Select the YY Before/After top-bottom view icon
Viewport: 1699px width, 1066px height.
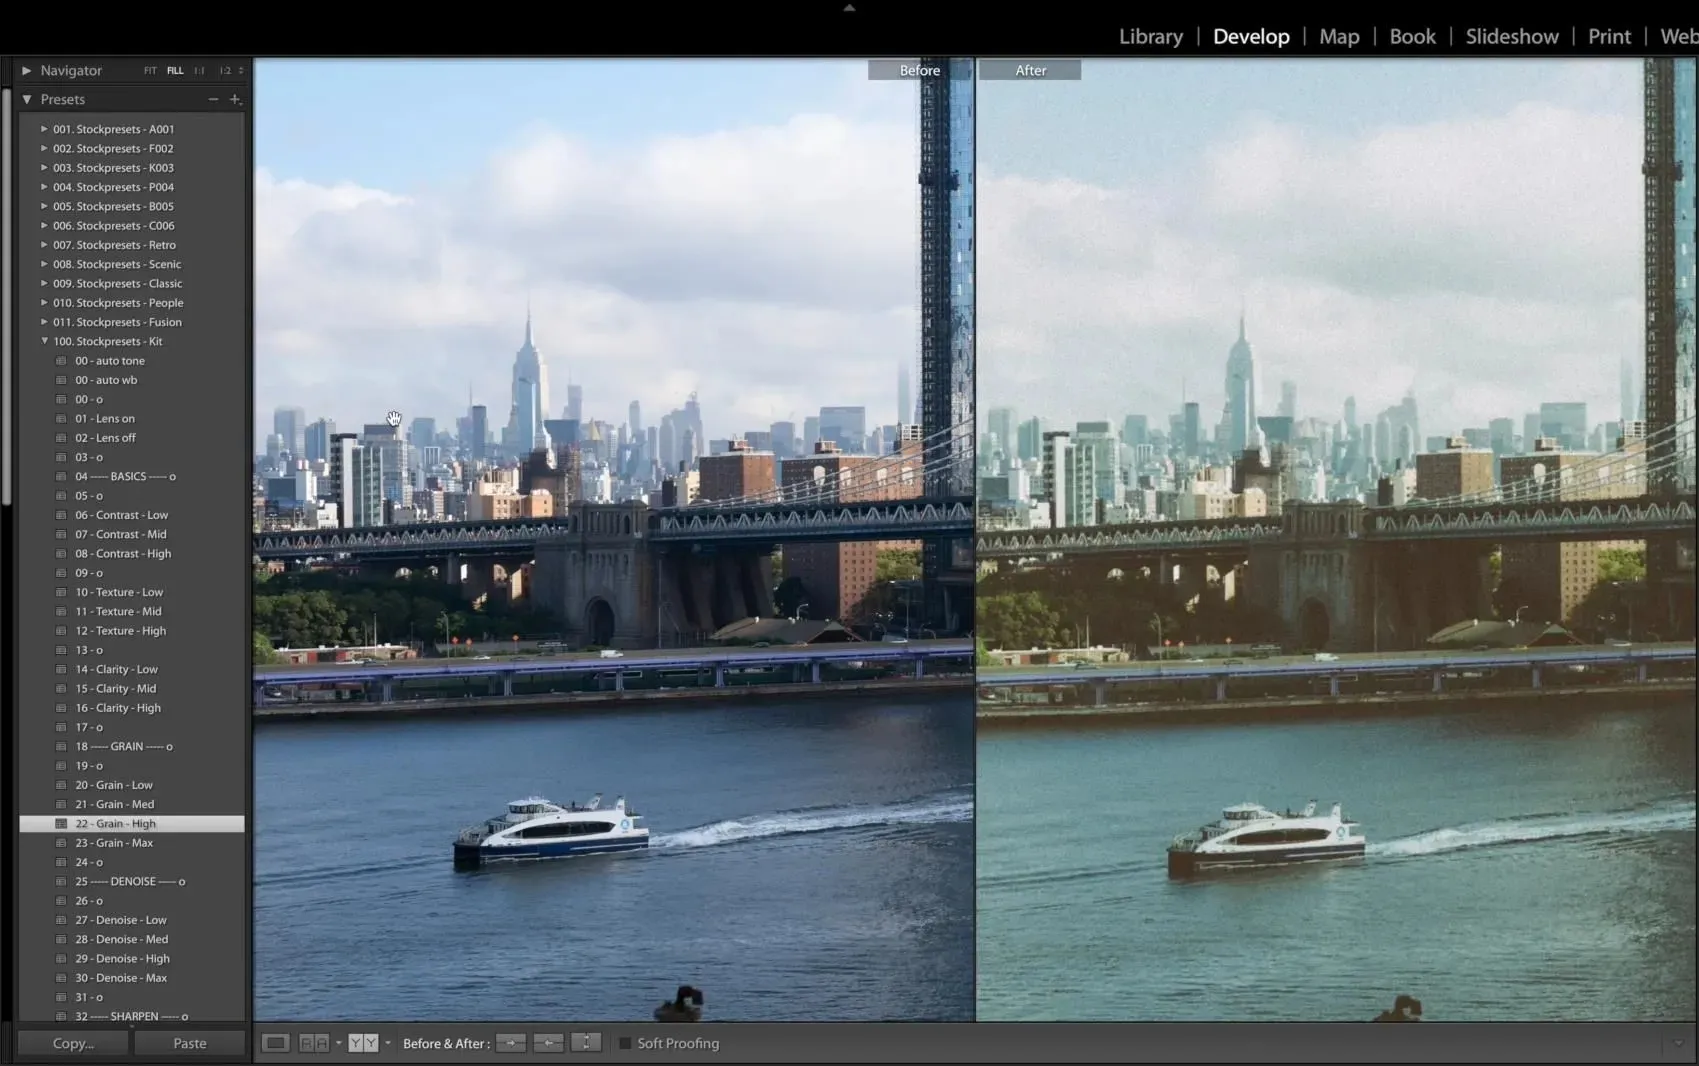pos(363,1043)
